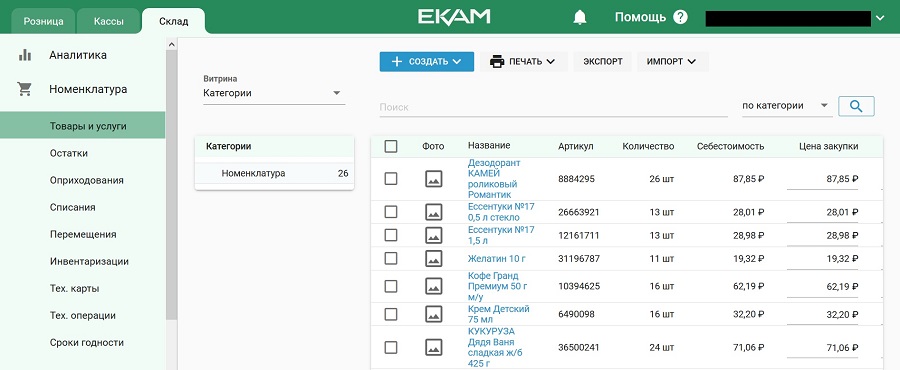This screenshot has height=370, width=900.
Task: Open the КУКУРУЗА Дядя Ваня сладкая link
Action: pos(495,347)
